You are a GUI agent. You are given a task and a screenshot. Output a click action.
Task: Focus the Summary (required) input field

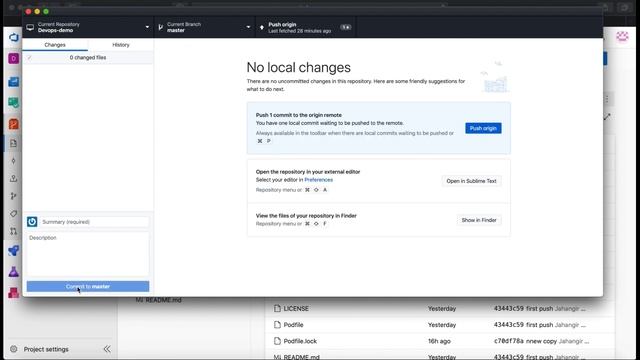coord(94,222)
